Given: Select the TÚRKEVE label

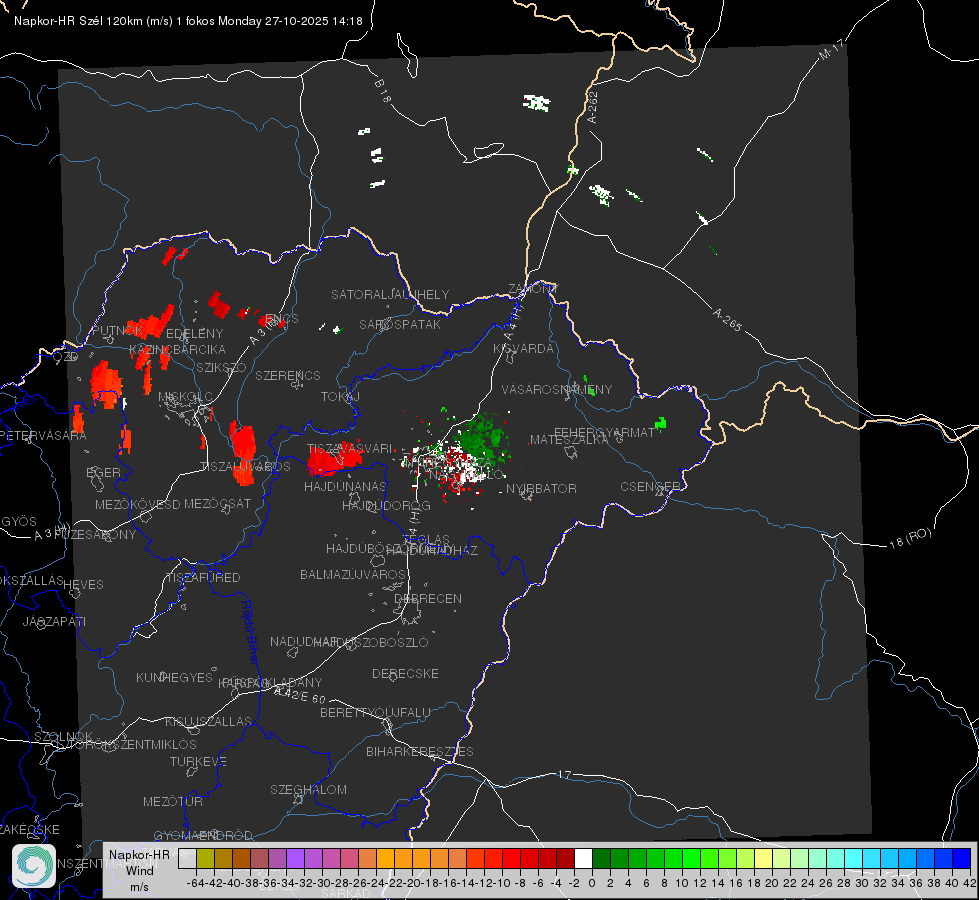Looking at the screenshot, I should [199, 761].
